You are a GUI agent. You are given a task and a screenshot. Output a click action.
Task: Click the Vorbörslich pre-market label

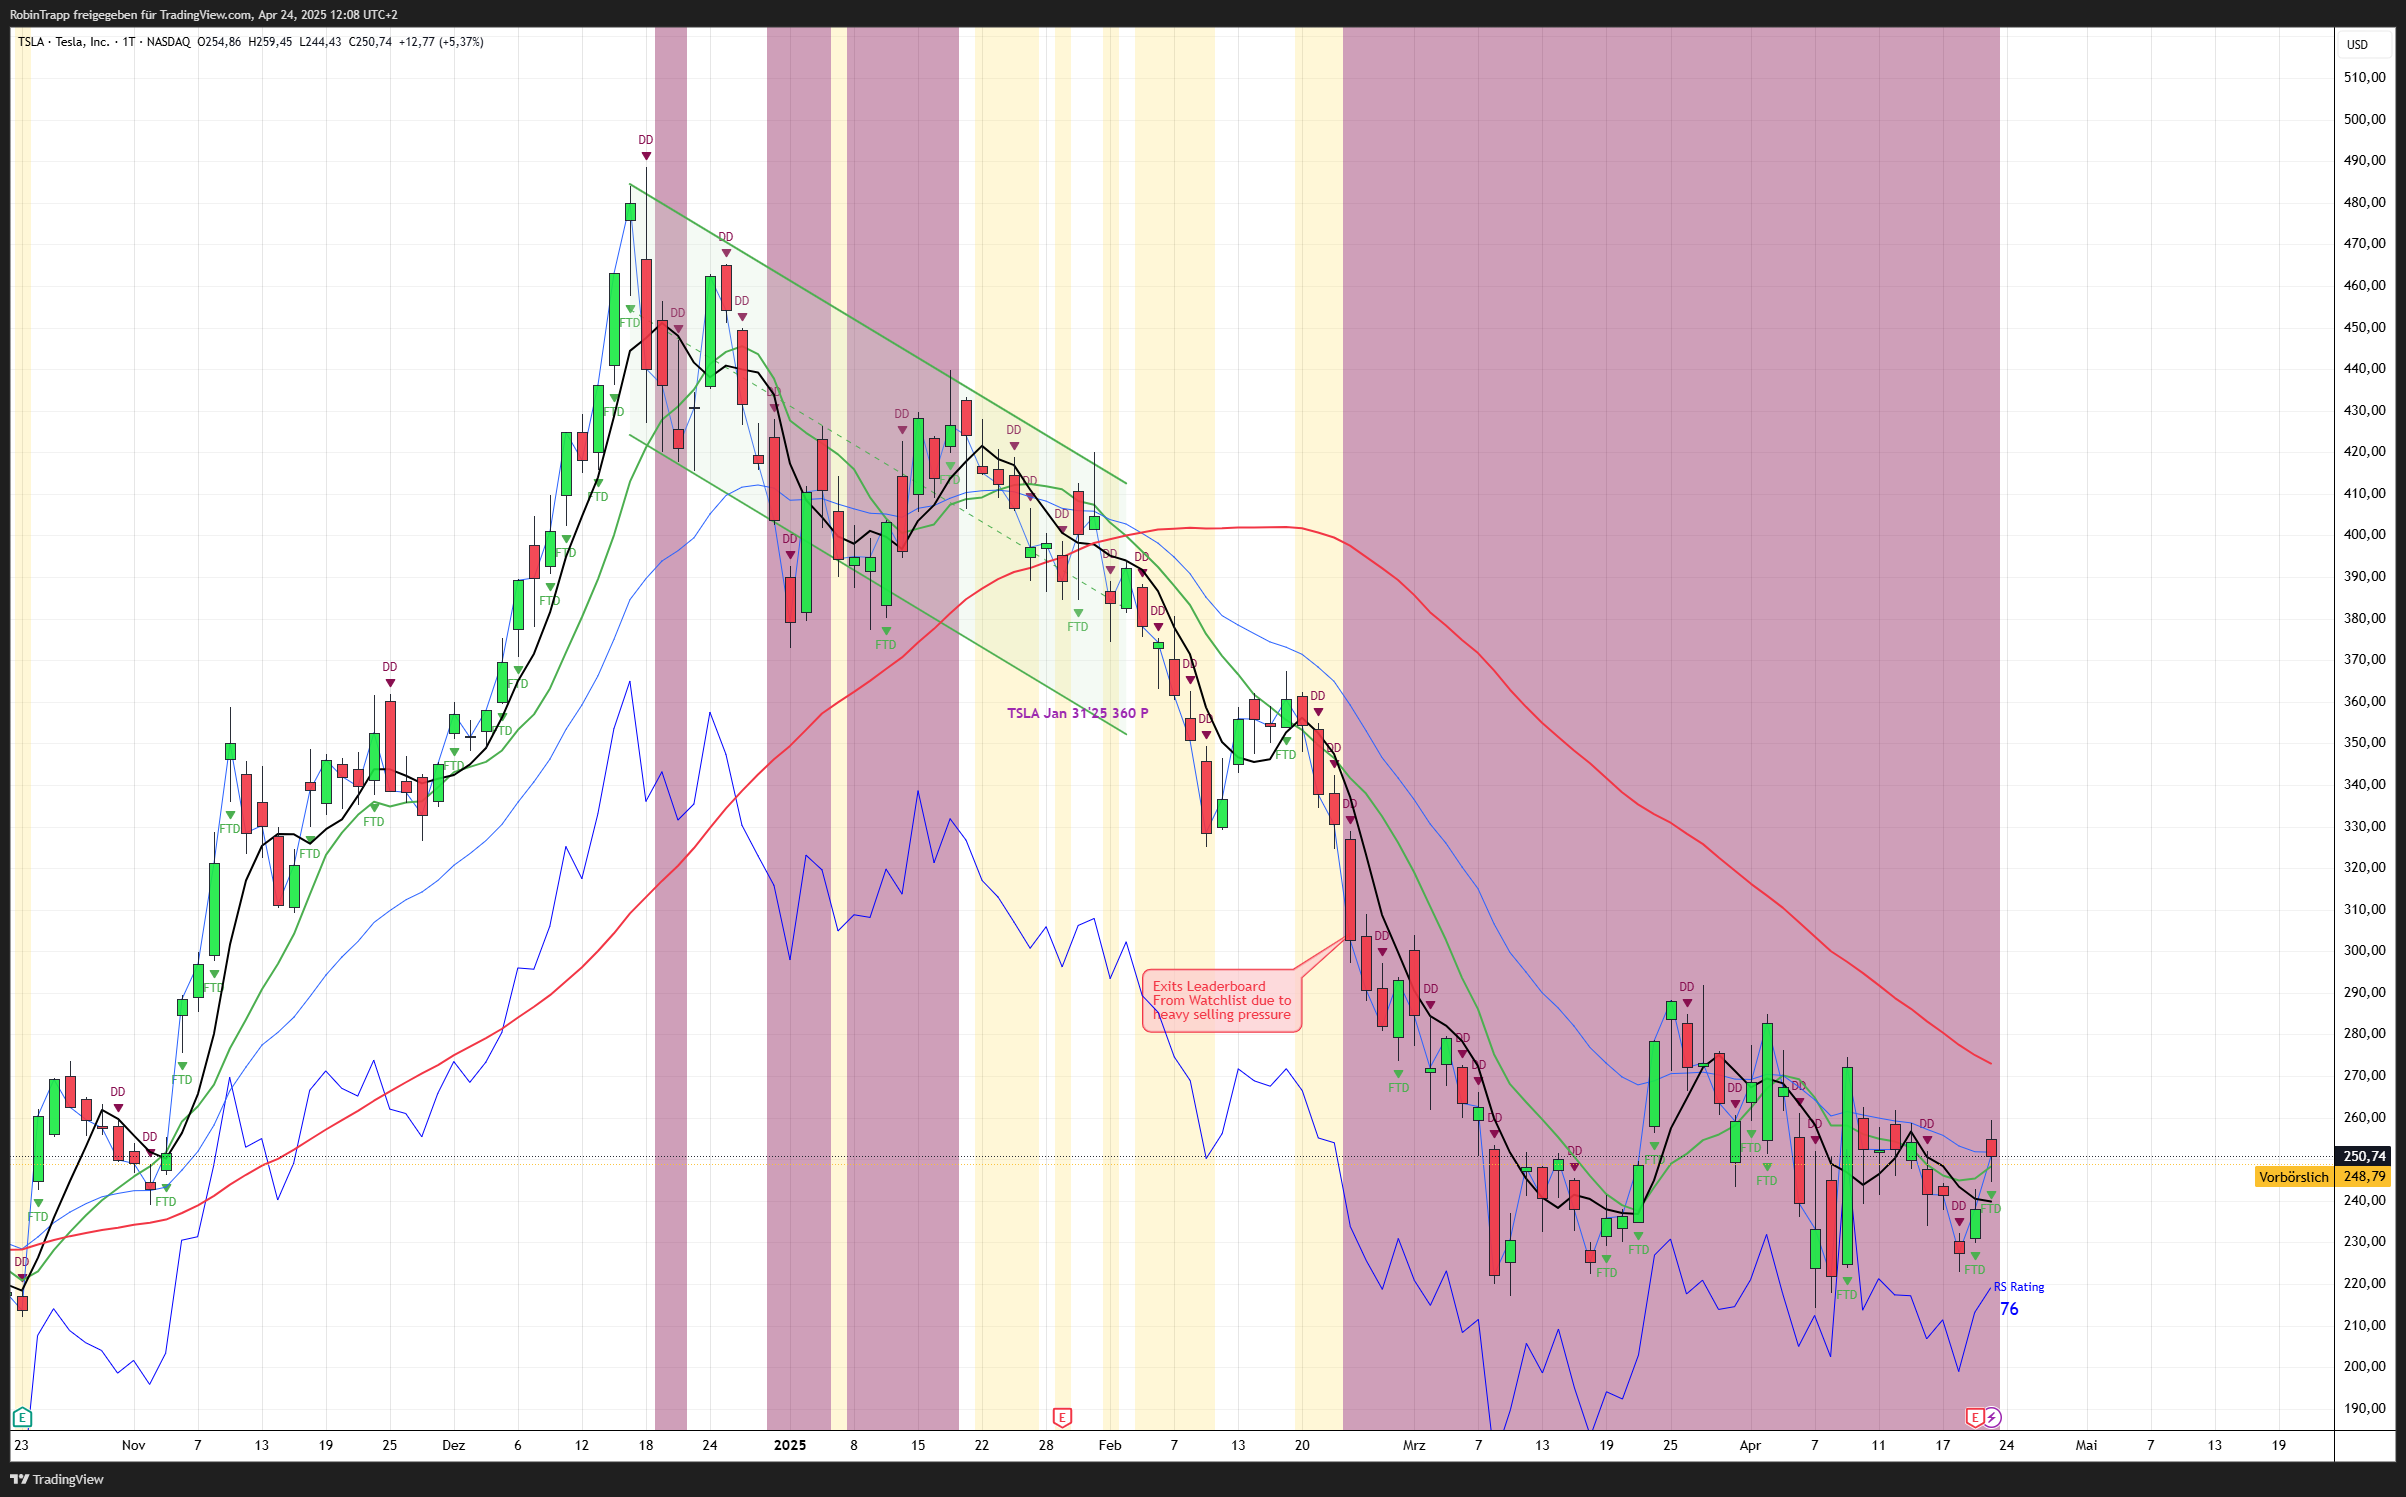[2293, 1177]
